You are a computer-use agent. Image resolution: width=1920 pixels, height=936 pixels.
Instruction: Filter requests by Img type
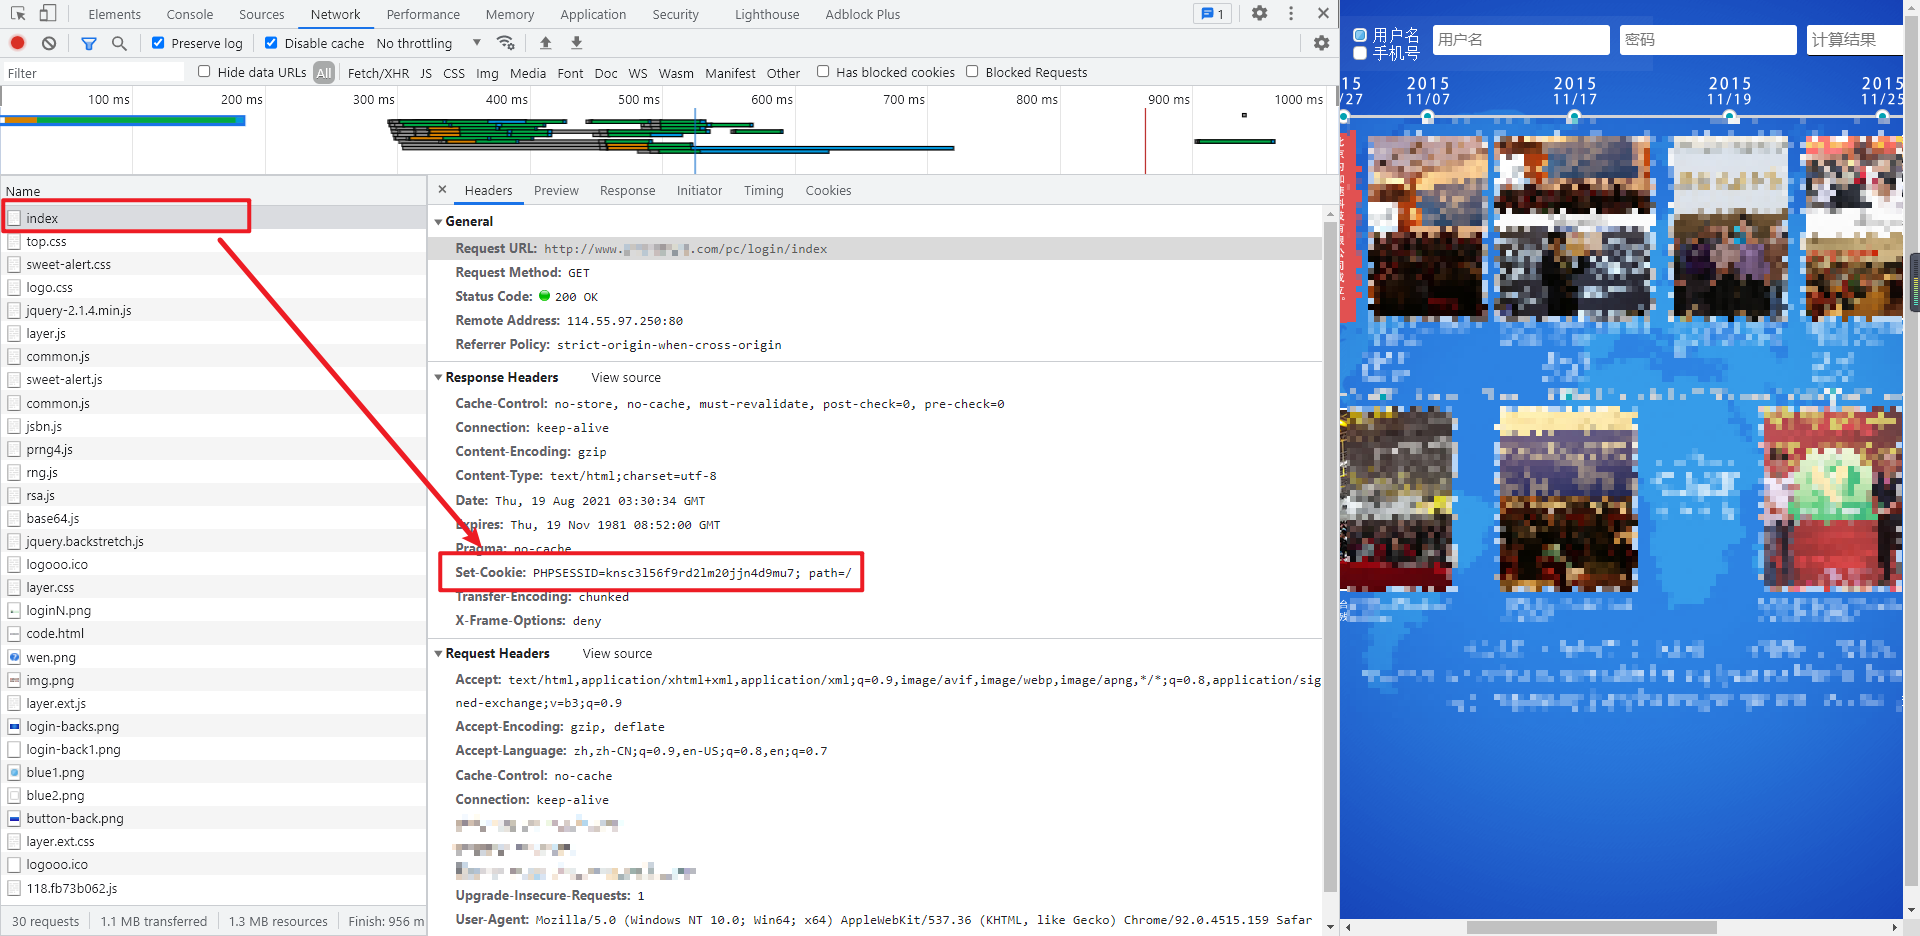(487, 73)
